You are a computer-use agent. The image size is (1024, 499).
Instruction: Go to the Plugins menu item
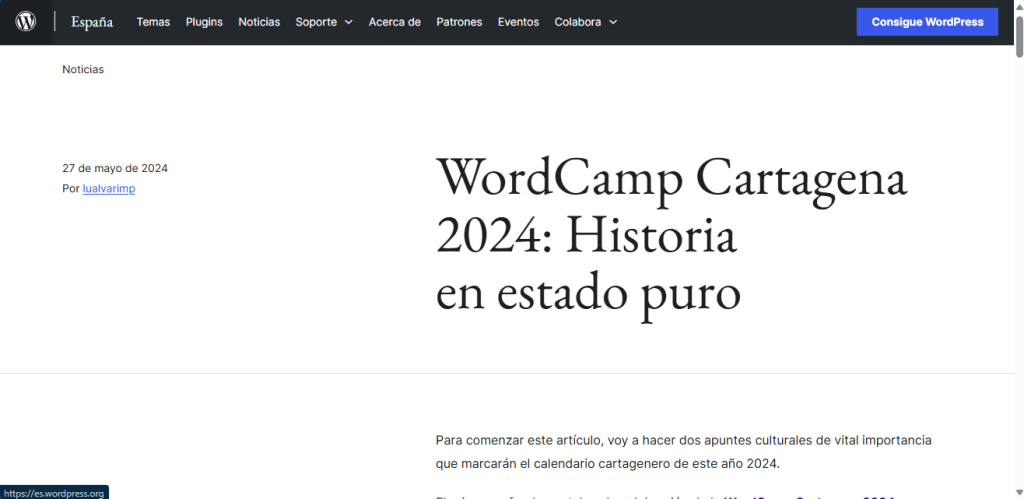coord(204,22)
